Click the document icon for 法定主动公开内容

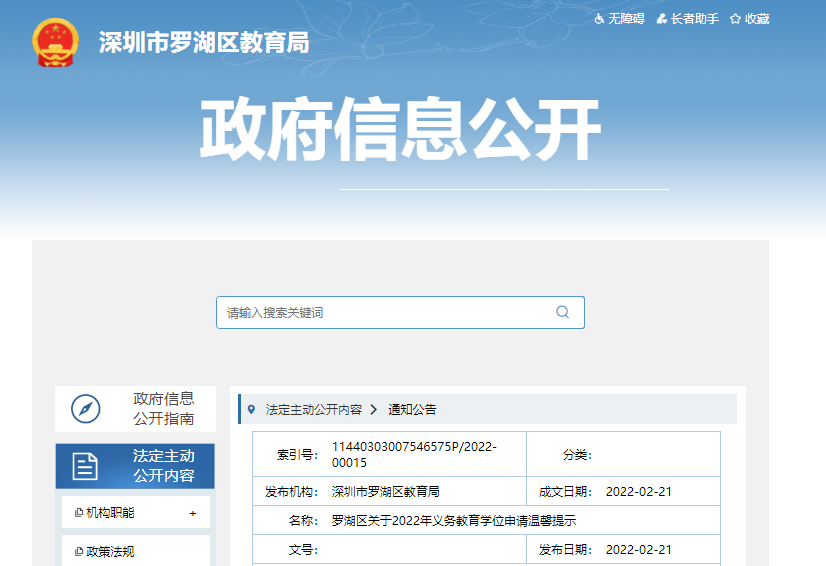coord(86,466)
